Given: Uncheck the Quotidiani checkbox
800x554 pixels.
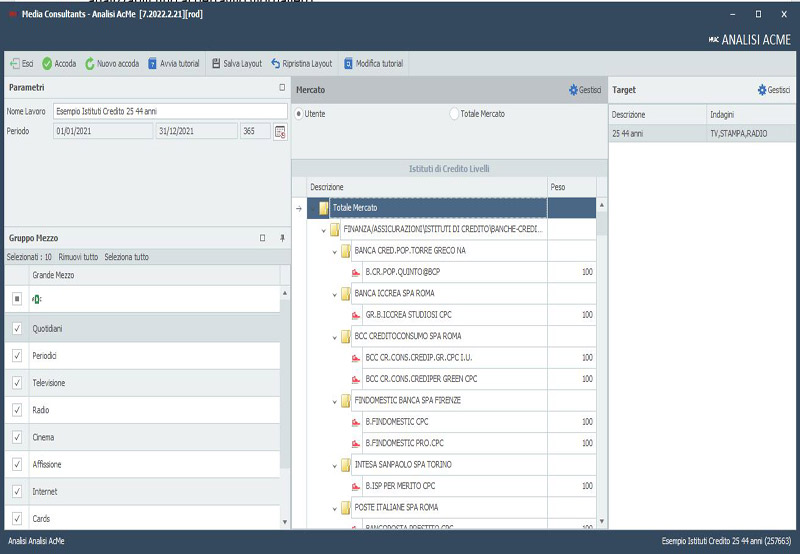Looking at the screenshot, I should (x=17, y=328).
